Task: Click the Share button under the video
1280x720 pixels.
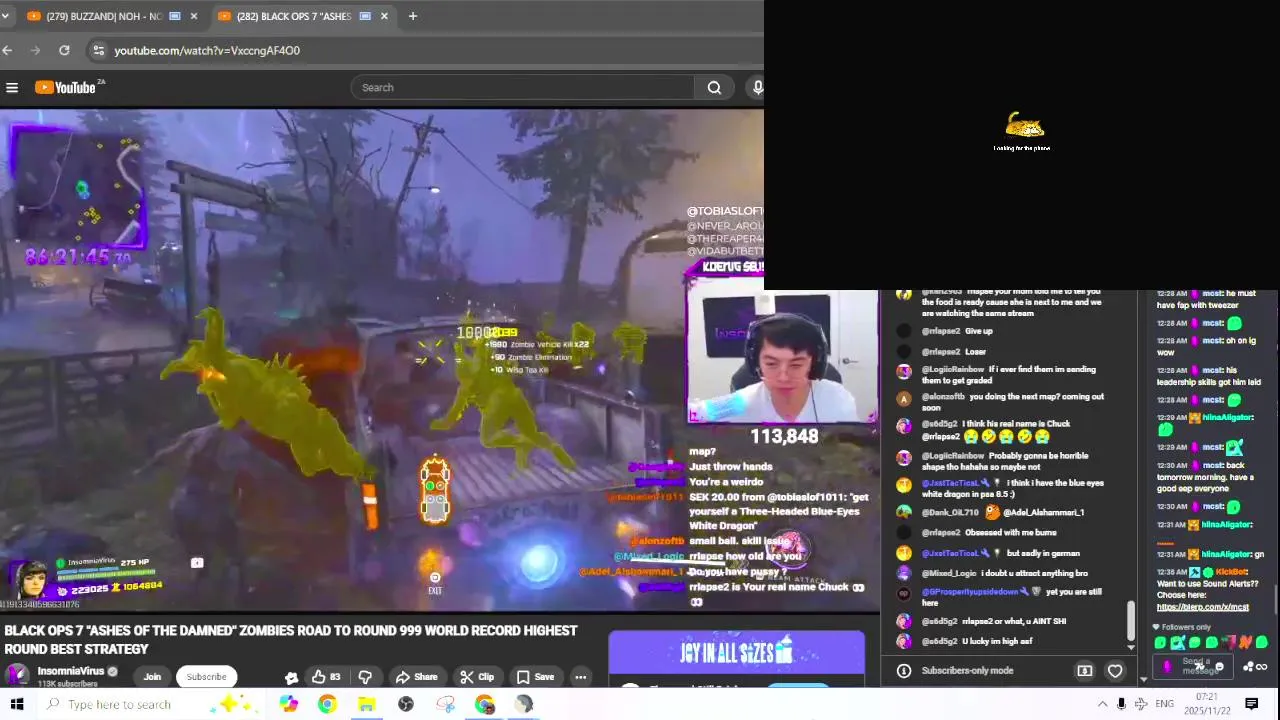Action: pyautogui.click(x=416, y=677)
